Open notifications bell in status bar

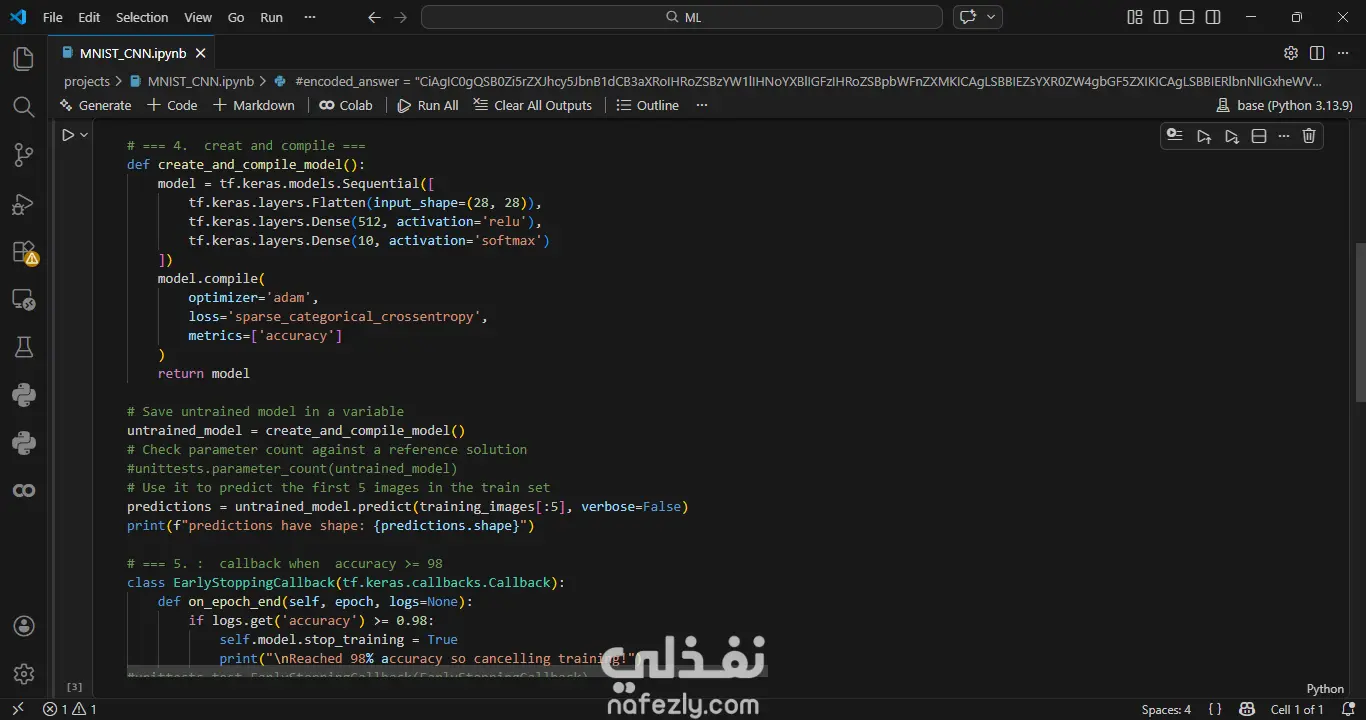pyautogui.click(x=1346, y=709)
